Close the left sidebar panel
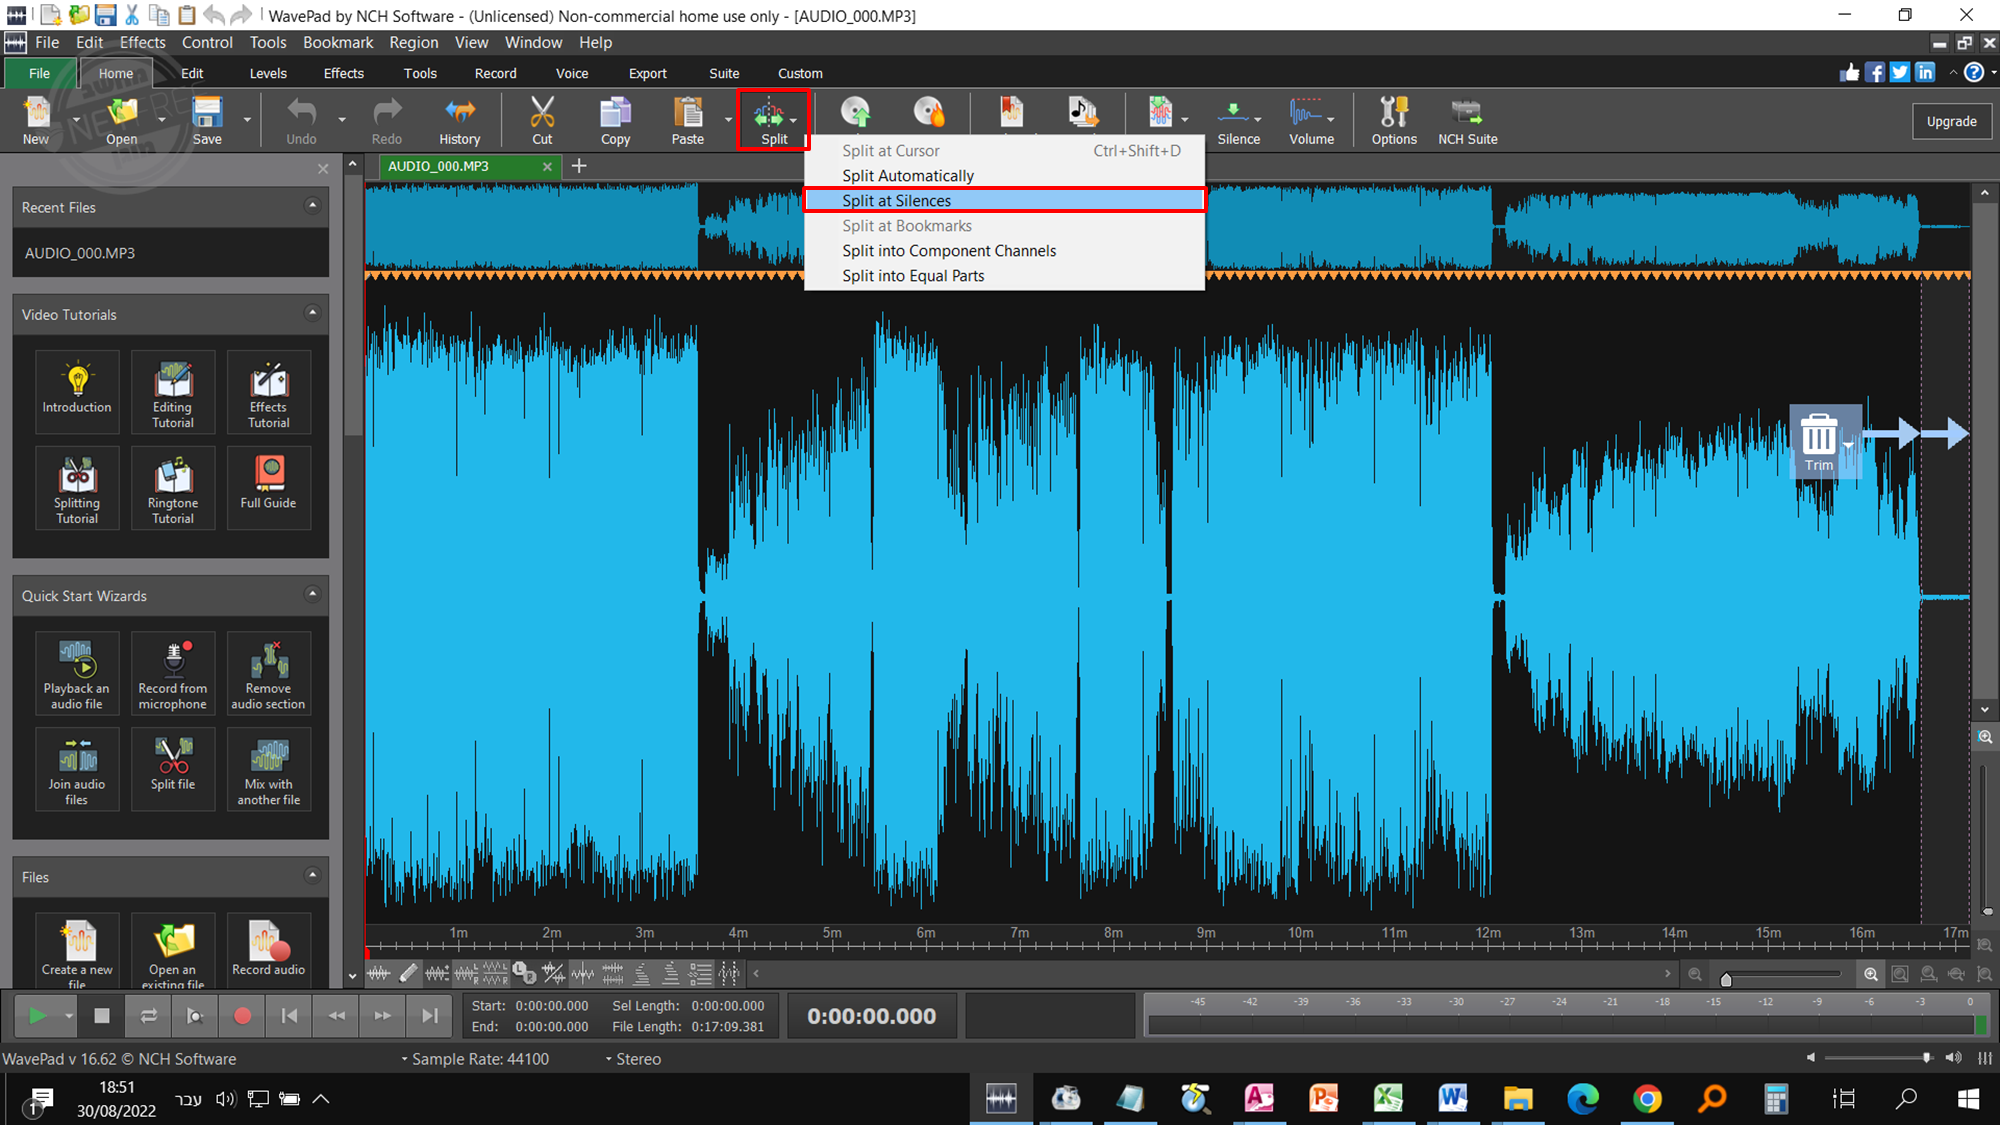 point(323,169)
